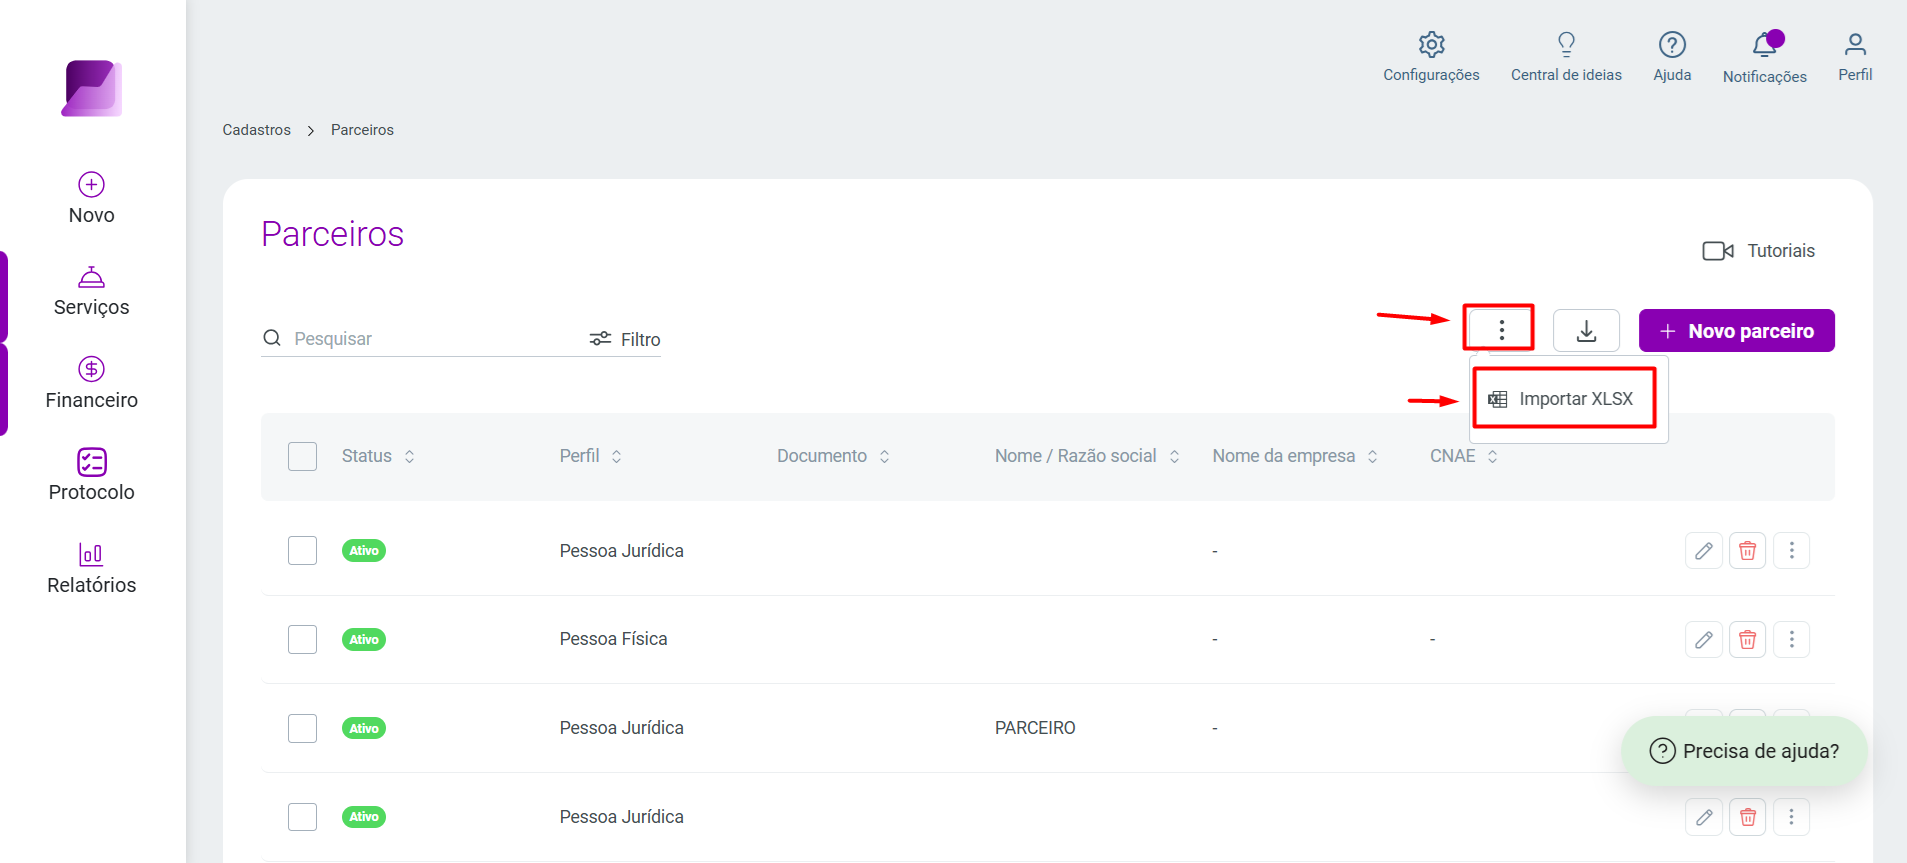This screenshot has height=863, width=1907.
Task: Open Configurações gear icon
Action: (x=1431, y=45)
